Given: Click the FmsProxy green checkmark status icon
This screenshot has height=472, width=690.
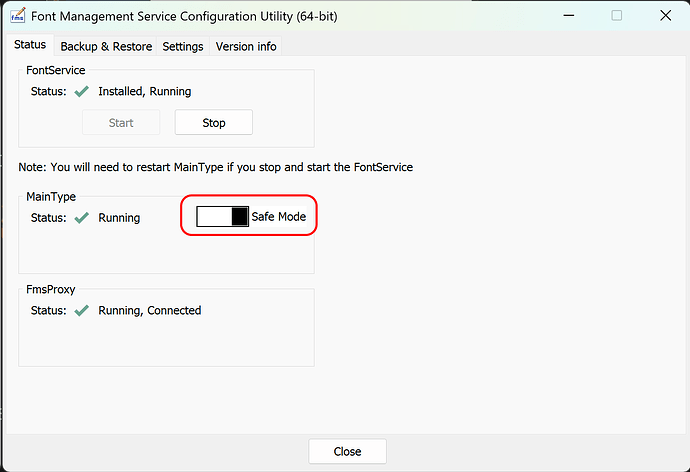Looking at the screenshot, I should (x=81, y=311).
